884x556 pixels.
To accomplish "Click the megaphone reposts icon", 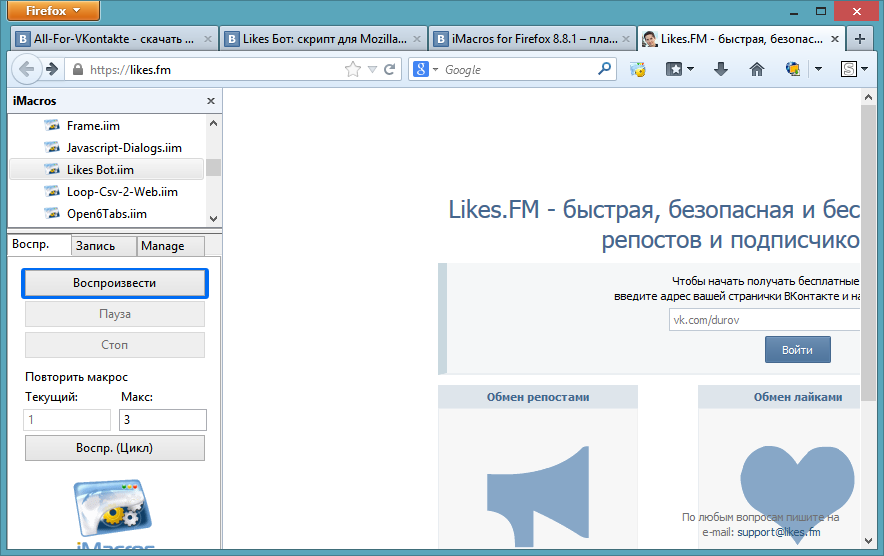I will (x=538, y=496).
